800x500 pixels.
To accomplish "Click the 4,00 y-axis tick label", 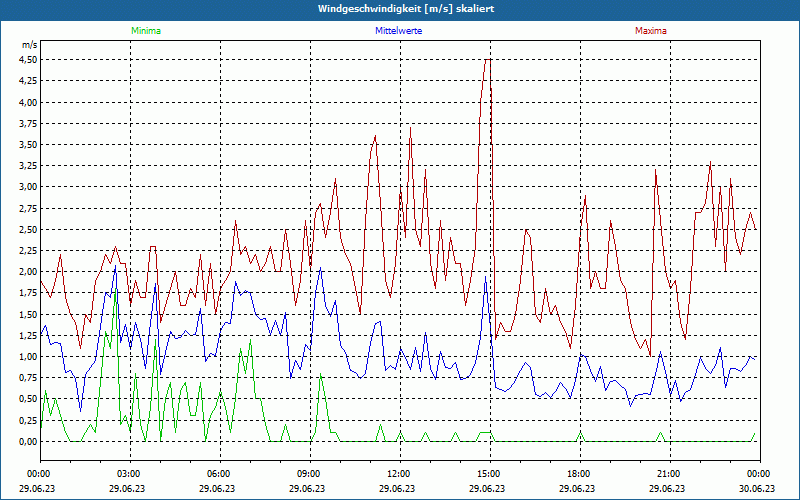I will (x=28, y=102).
